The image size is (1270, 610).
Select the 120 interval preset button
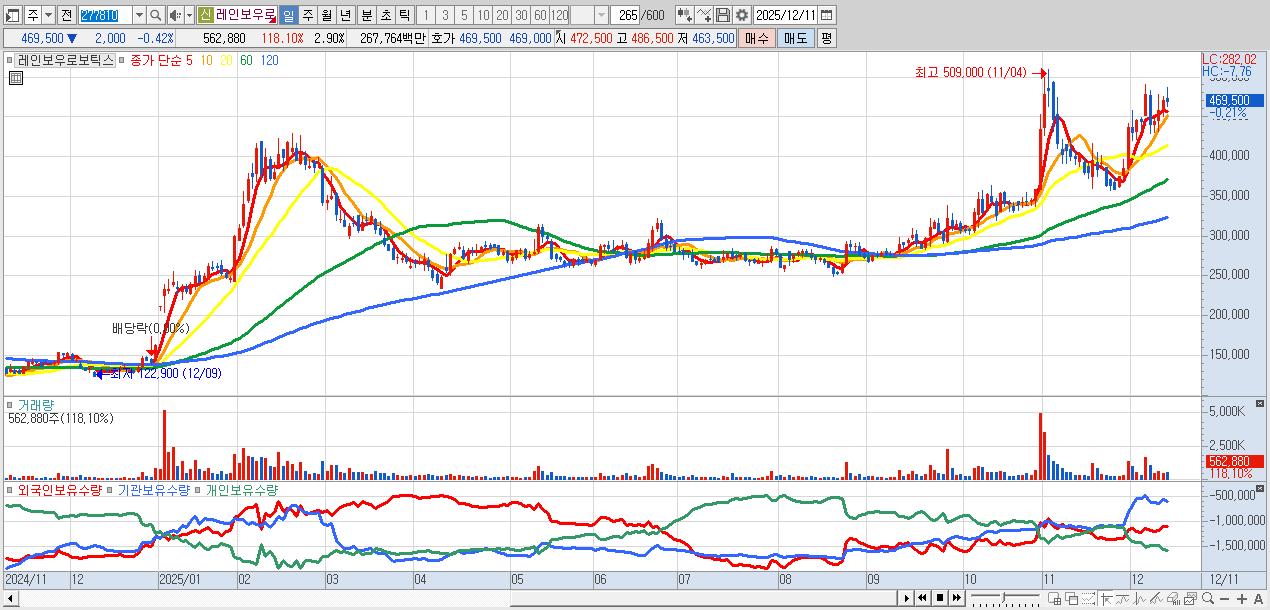point(560,15)
